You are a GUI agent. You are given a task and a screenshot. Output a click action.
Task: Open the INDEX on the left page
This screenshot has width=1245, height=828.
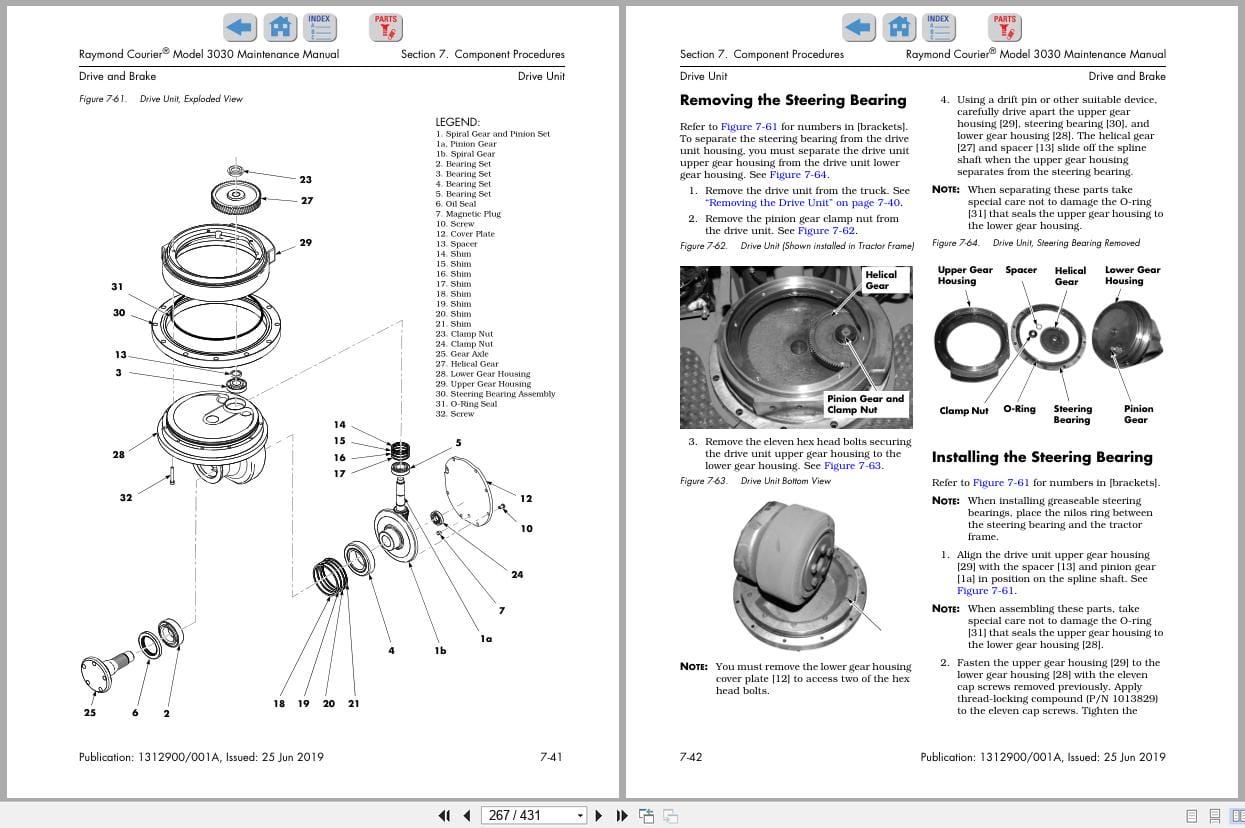coord(319,27)
